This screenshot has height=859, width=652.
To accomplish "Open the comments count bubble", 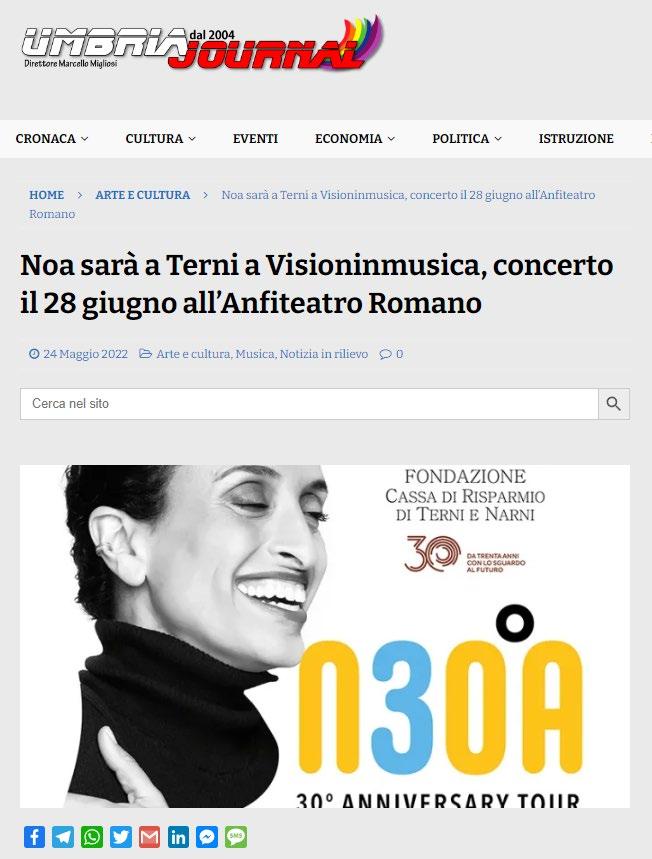I will click(391, 354).
